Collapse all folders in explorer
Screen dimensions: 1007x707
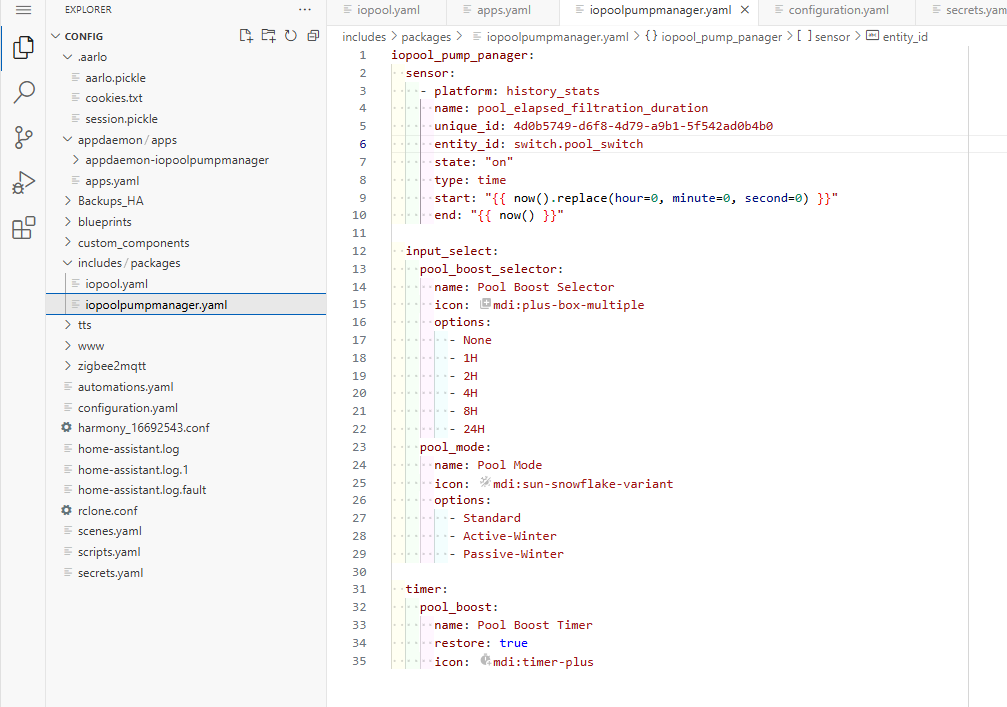[313, 36]
